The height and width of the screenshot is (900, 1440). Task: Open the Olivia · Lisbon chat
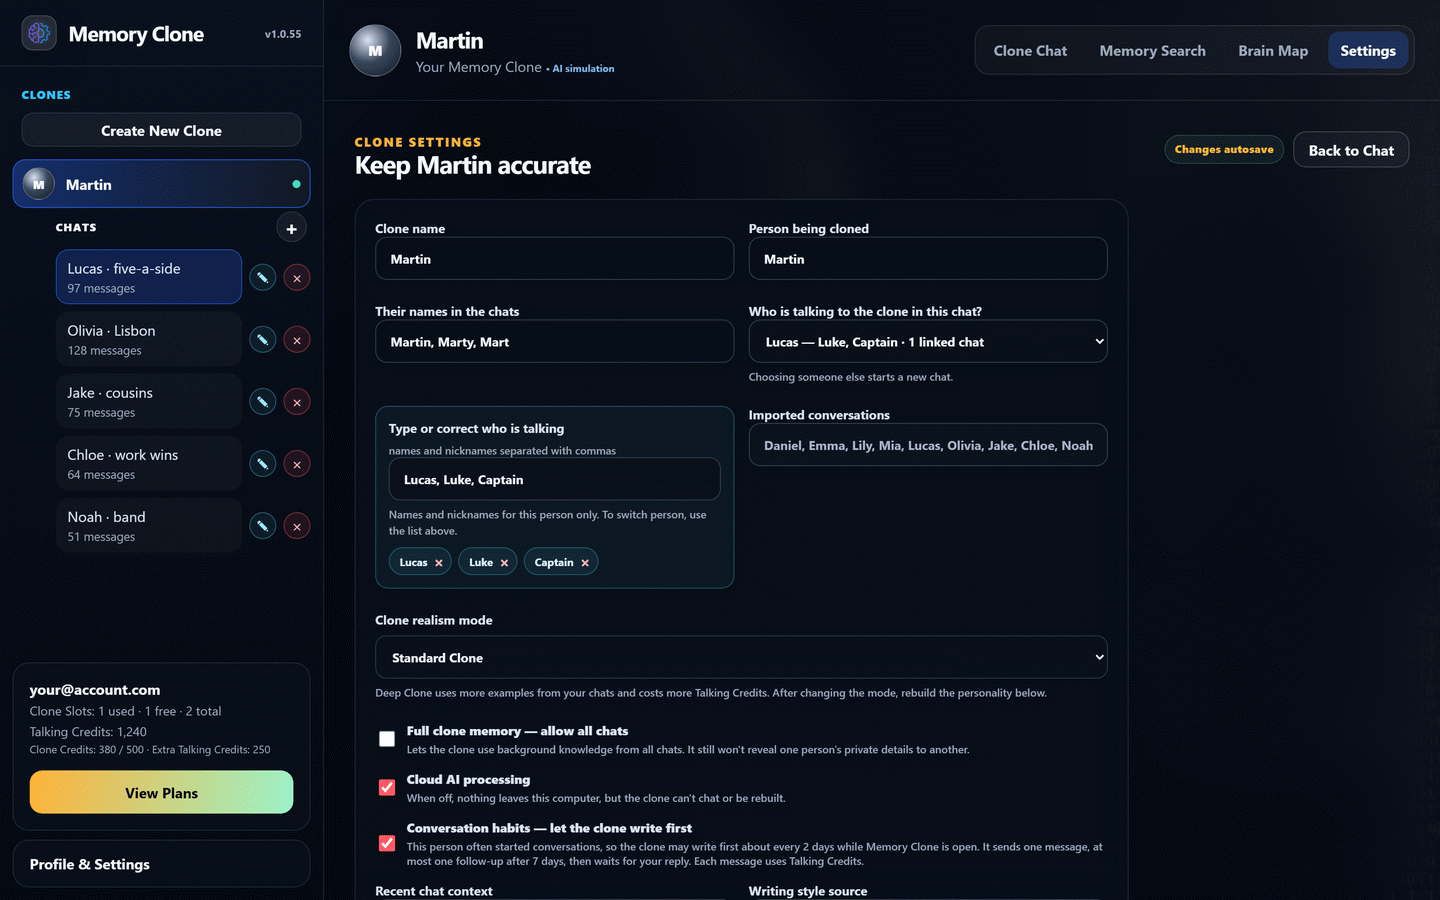click(x=148, y=339)
